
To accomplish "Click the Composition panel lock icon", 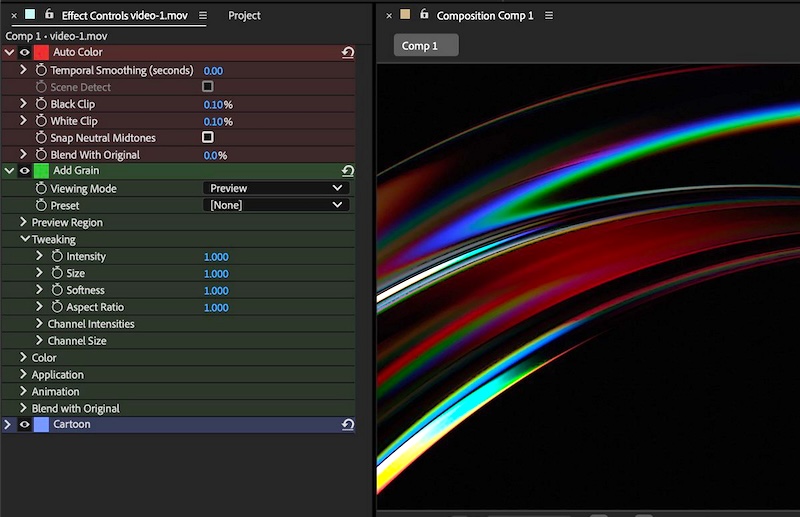I will [424, 14].
